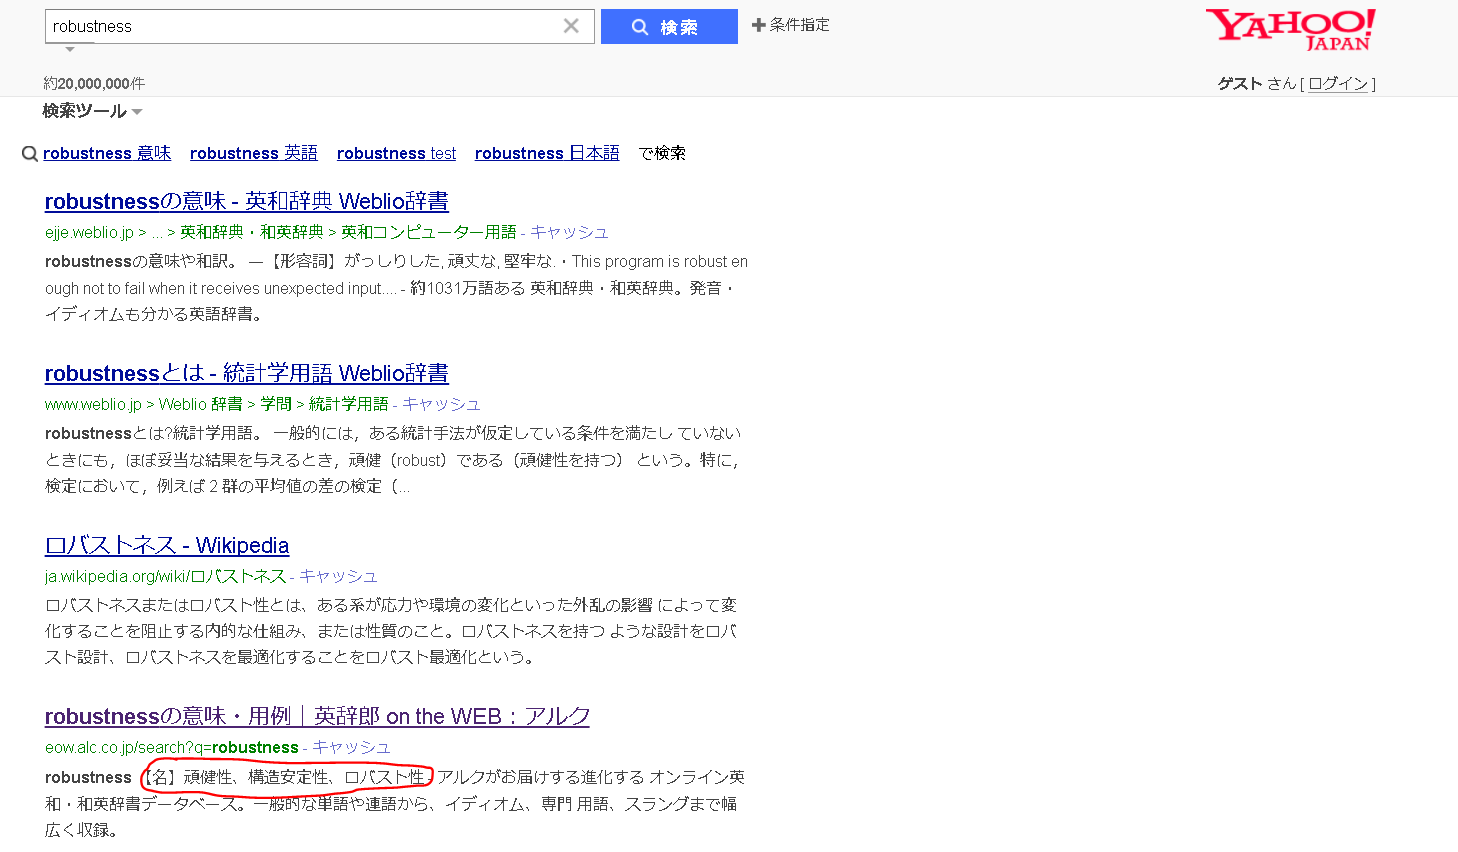The image size is (1458, 852).
Task: Open the cache link for the eow.alc.co.jp result
Action: (x=351, y=747)
